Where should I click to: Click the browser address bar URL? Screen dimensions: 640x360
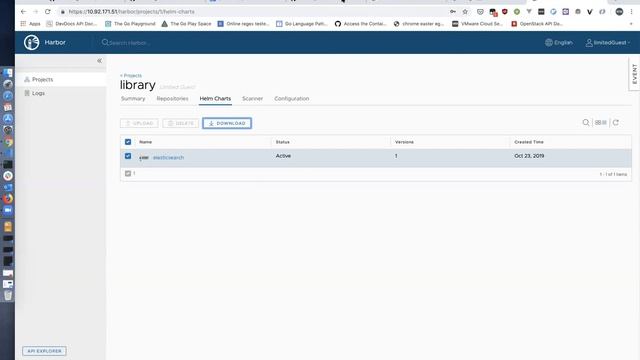[131, 12]
